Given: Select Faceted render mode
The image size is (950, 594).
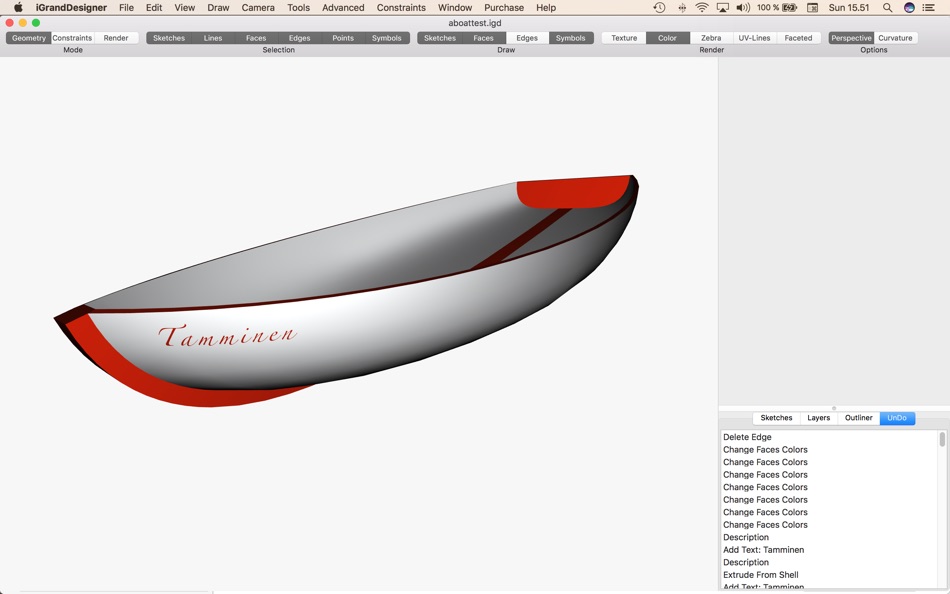Looking at the screenshot, I should click(x=799, y=38).
